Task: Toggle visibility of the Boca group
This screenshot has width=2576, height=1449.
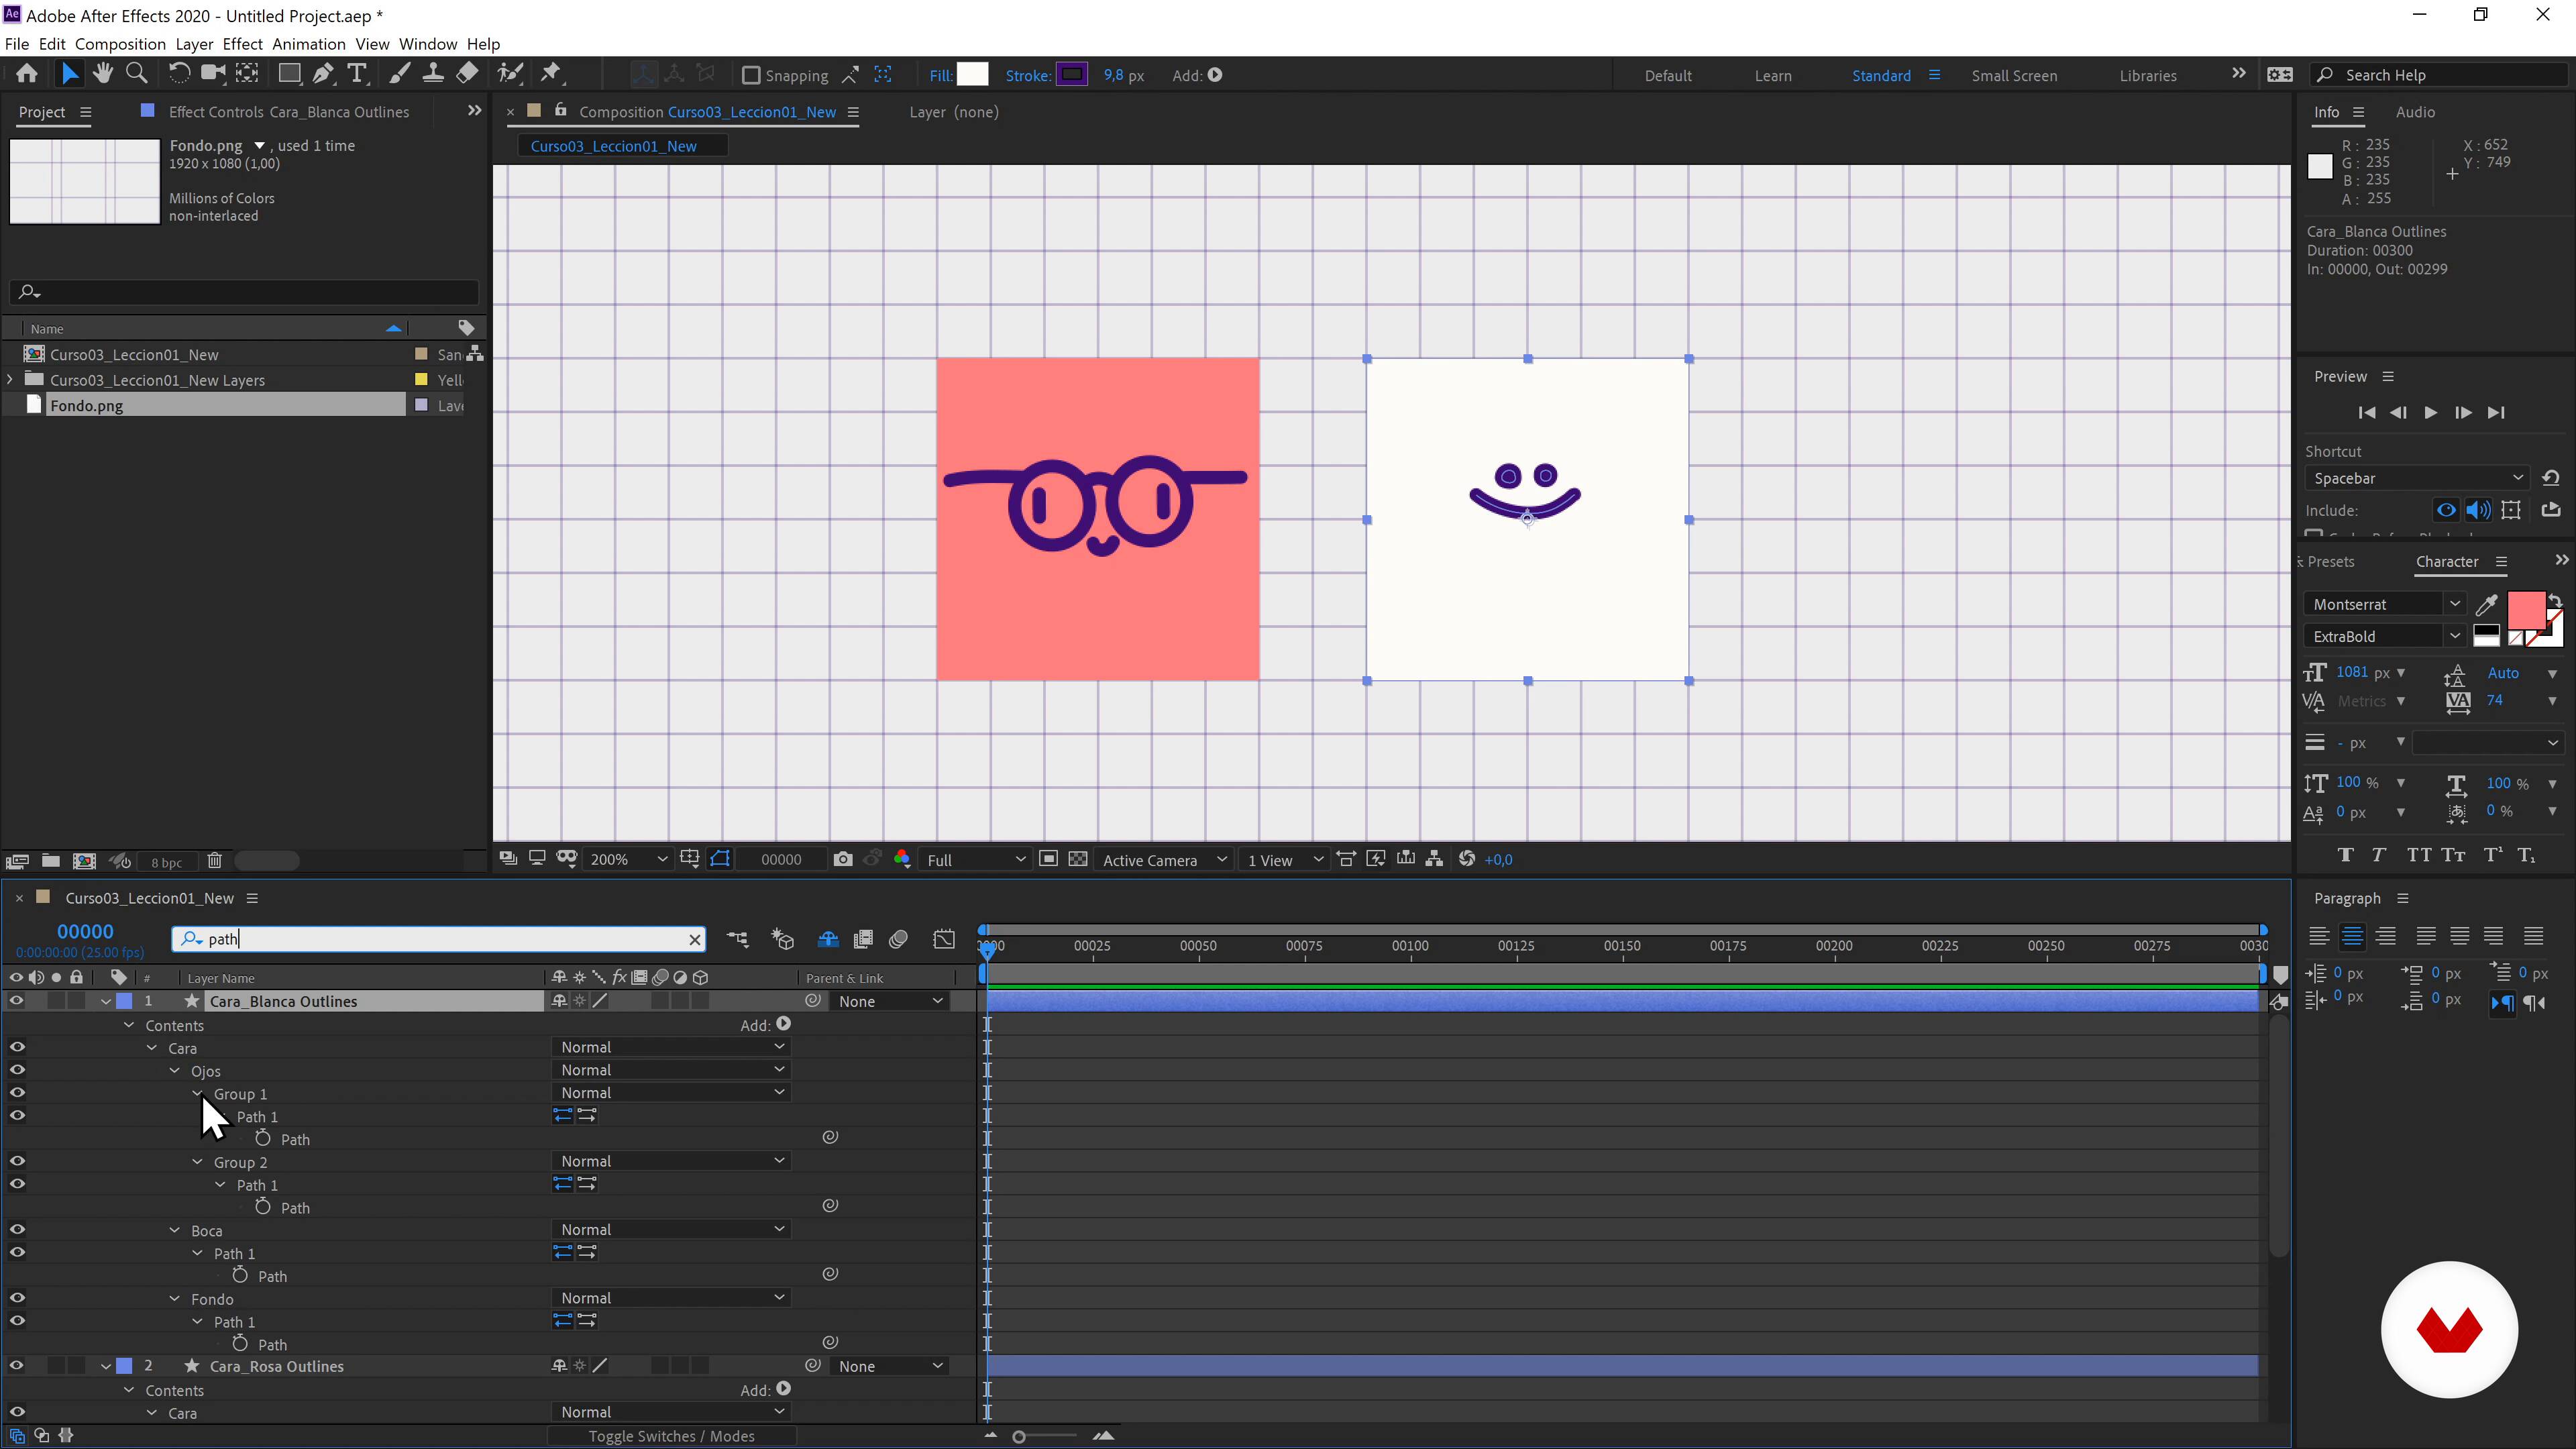Action: click(x=17, y=1230)
